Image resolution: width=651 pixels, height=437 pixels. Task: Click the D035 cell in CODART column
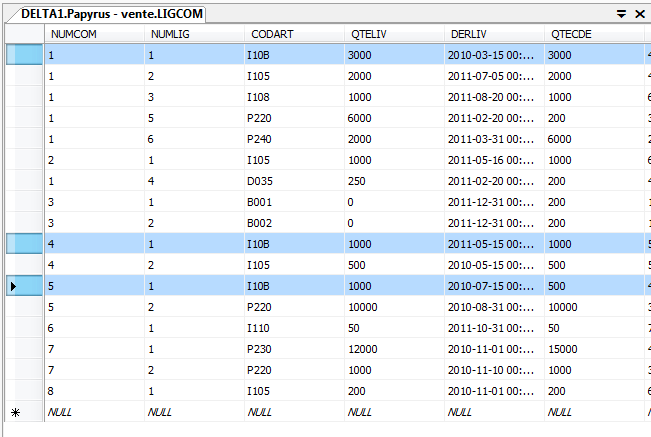tap(294, 179)
